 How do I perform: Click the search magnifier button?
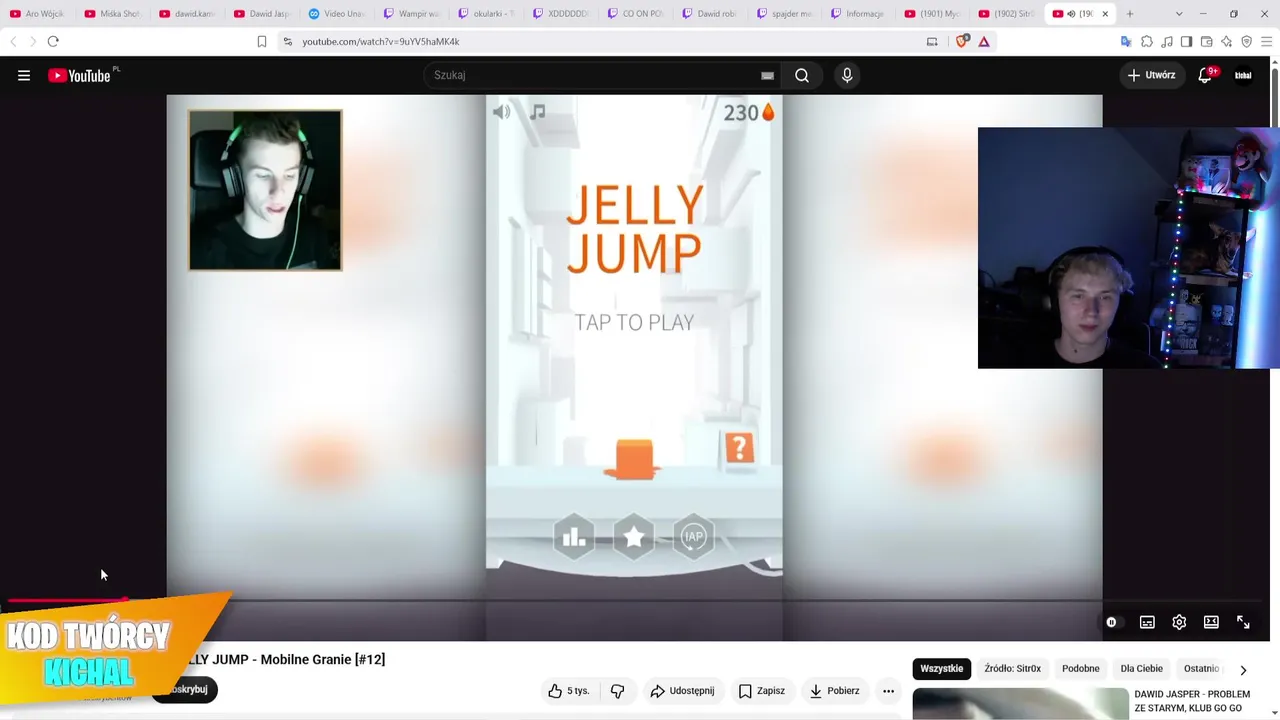coord(802,75)
